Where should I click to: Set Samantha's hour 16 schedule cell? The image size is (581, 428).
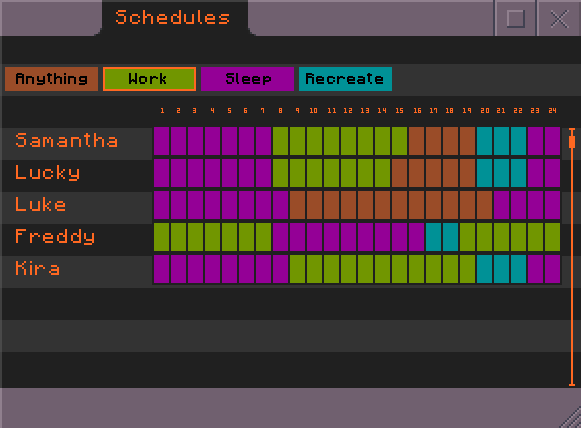pos(416,141)
